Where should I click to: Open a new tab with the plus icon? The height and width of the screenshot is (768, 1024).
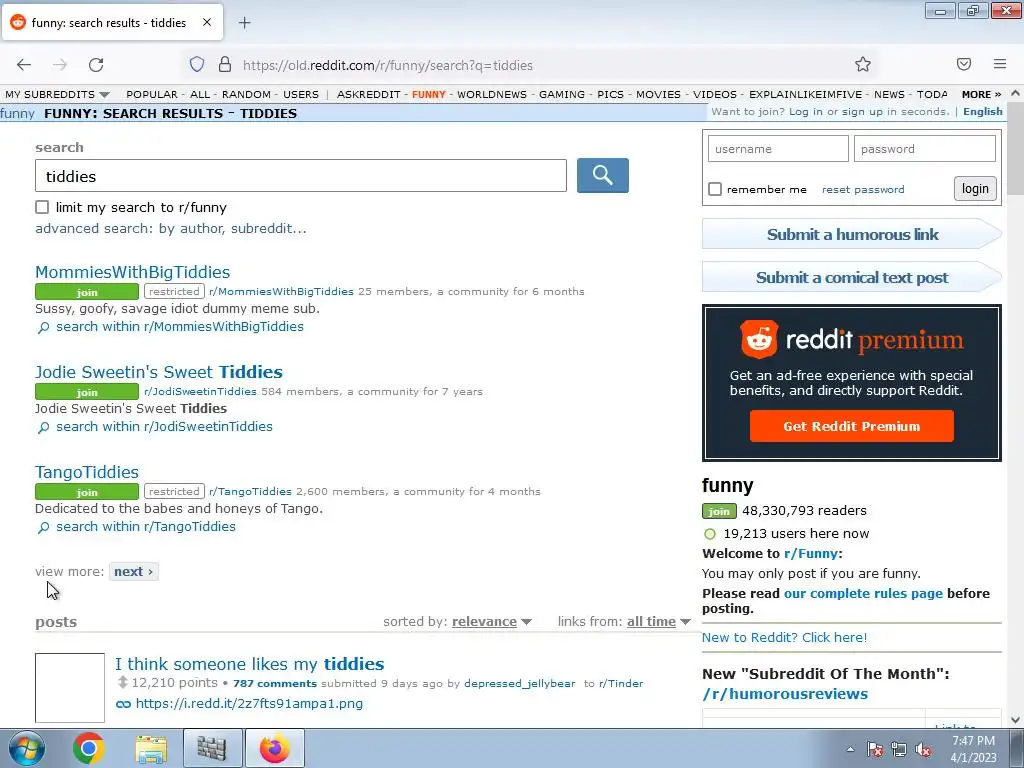coord(244,23)
